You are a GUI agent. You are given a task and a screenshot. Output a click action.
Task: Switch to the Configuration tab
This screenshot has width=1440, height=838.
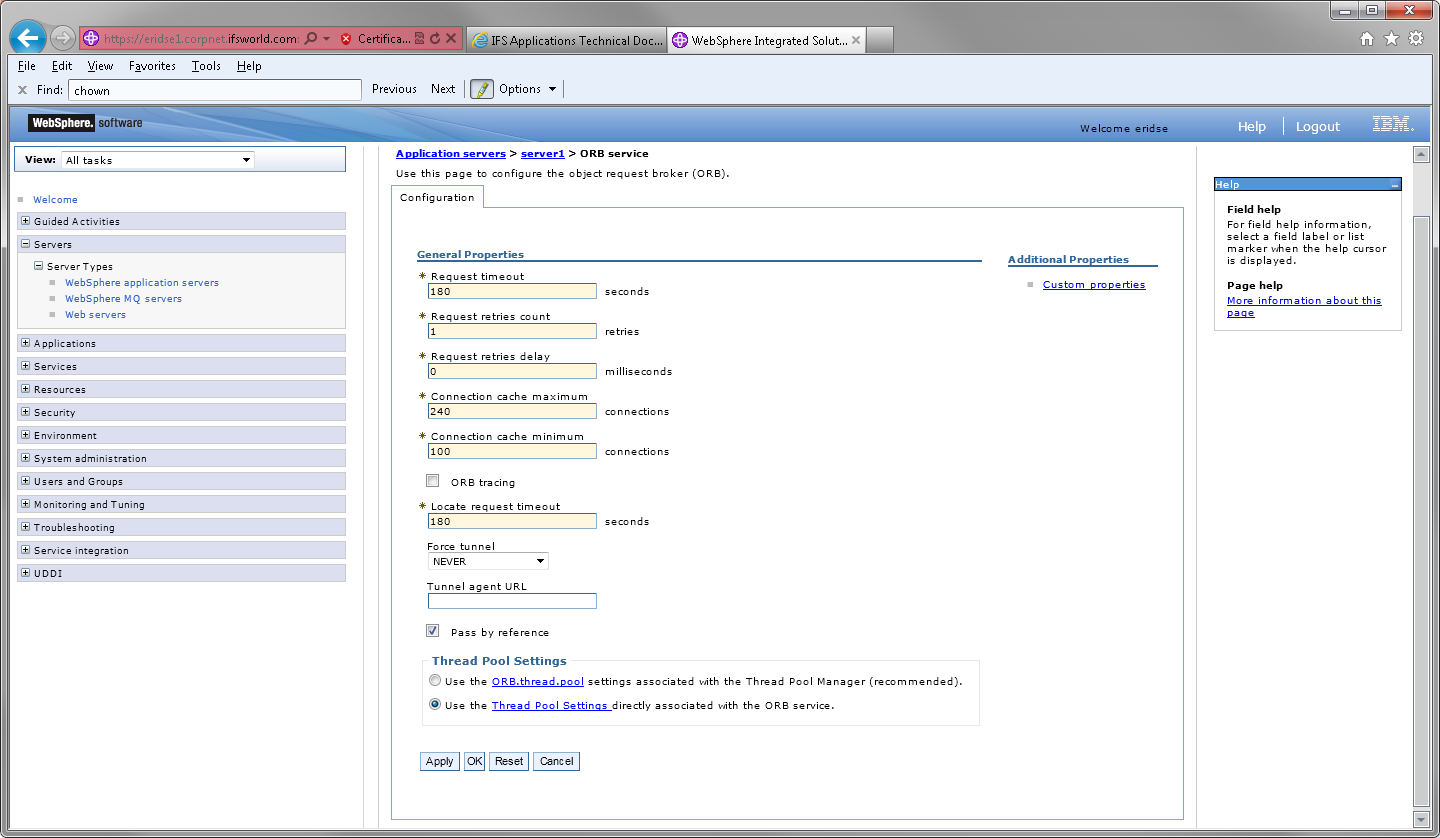click(437, 197)
